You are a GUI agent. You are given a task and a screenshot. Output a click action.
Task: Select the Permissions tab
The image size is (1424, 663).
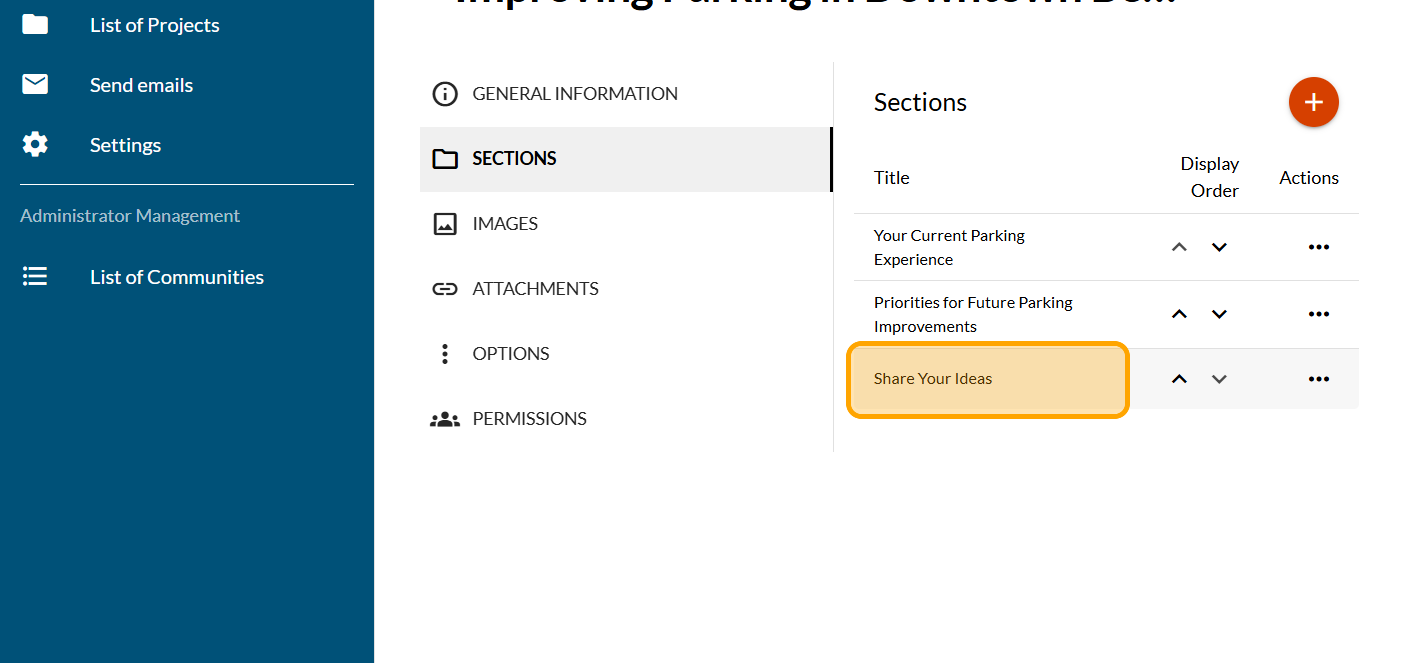tap(529, 419)
